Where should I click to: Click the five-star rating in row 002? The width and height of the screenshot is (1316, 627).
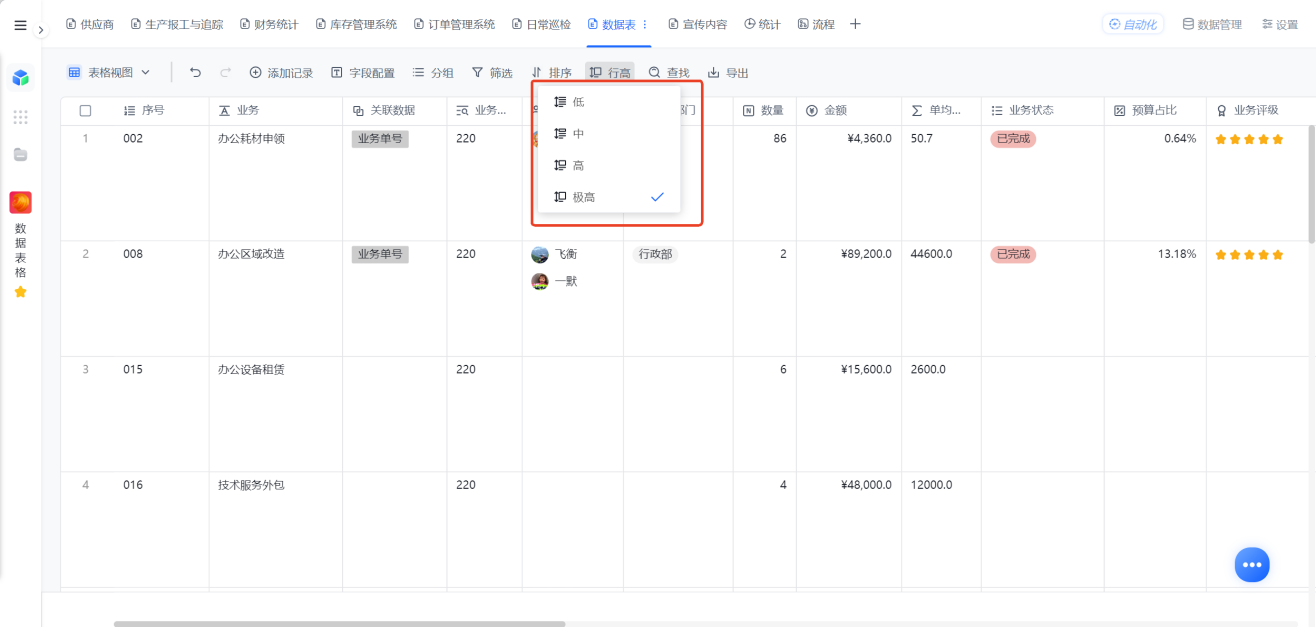pyautogui.click(x=1249, y=139)
